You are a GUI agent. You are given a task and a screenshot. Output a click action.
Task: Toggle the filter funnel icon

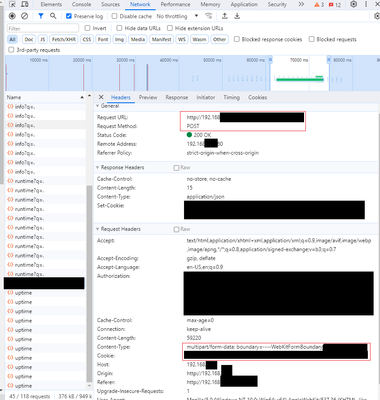click(x=41, y=16)
